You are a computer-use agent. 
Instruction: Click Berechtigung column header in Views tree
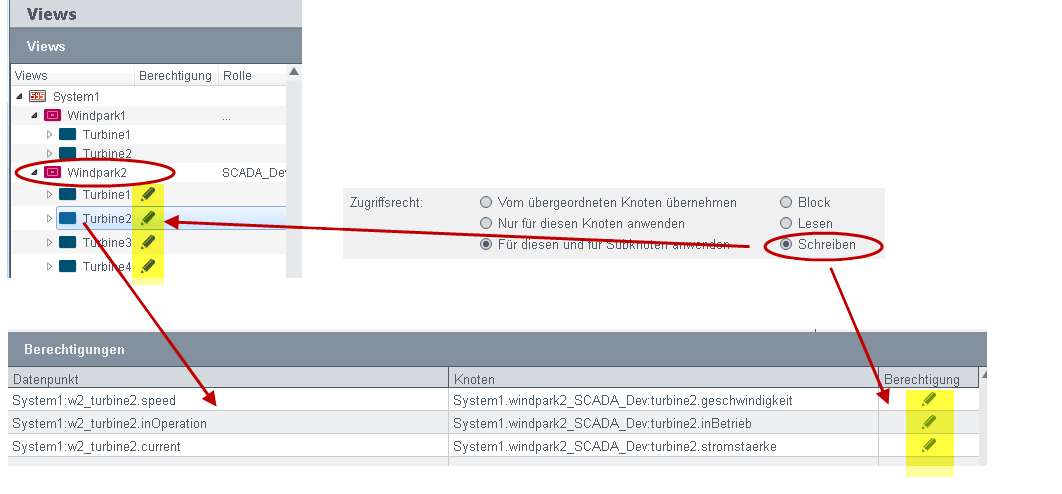click(176, 75)
